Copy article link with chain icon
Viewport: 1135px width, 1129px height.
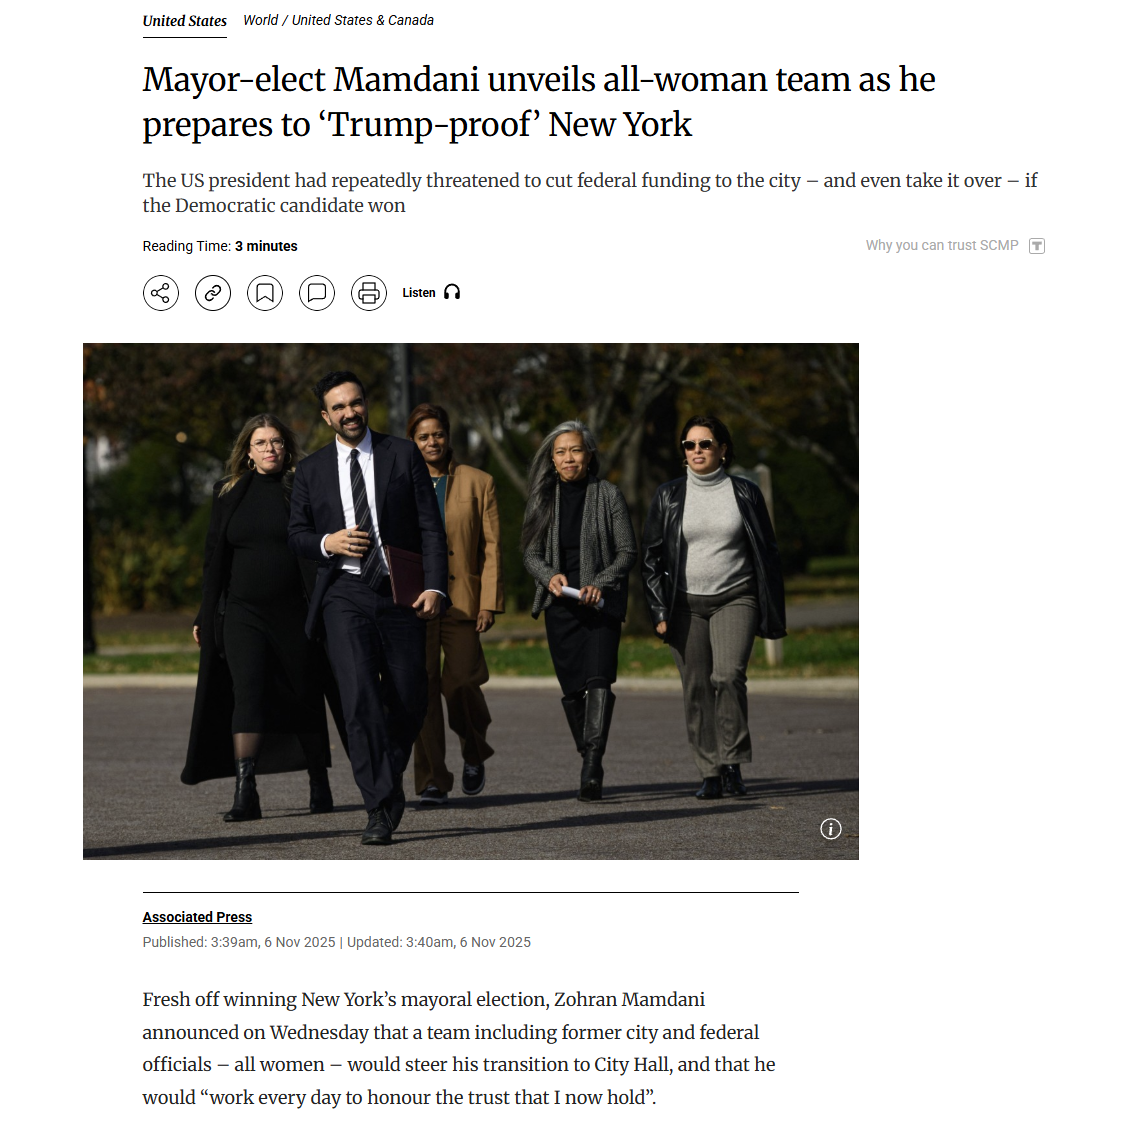pyautogui.click(x=213, y=293)
